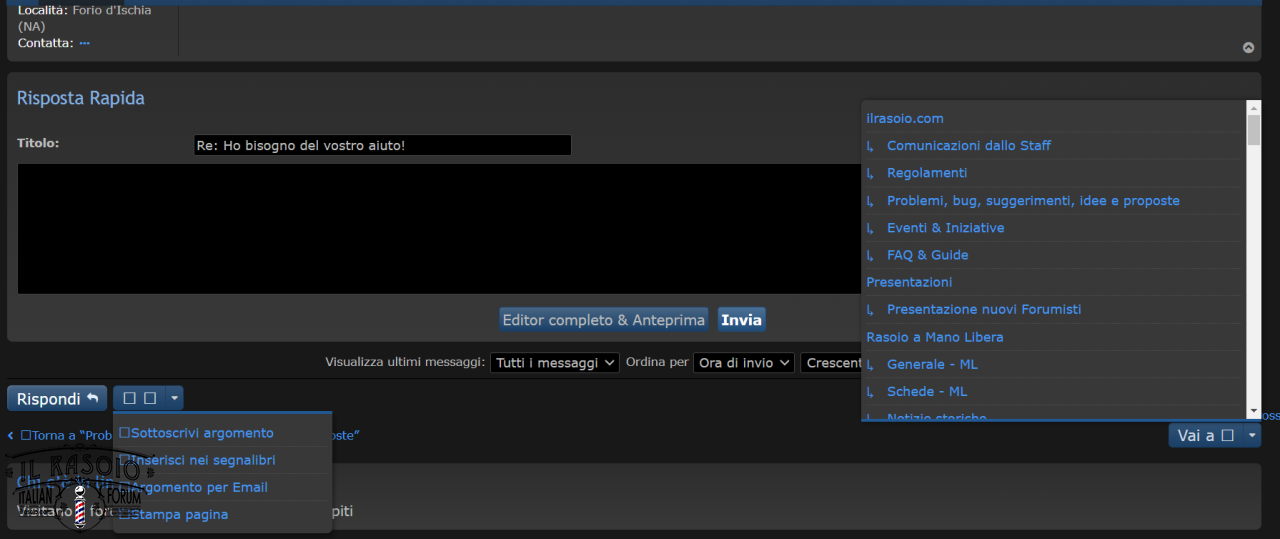This screenshot has height=539, width=1280.
Task: Click the Rispondi reply button
Action: (x=57, y=399)
